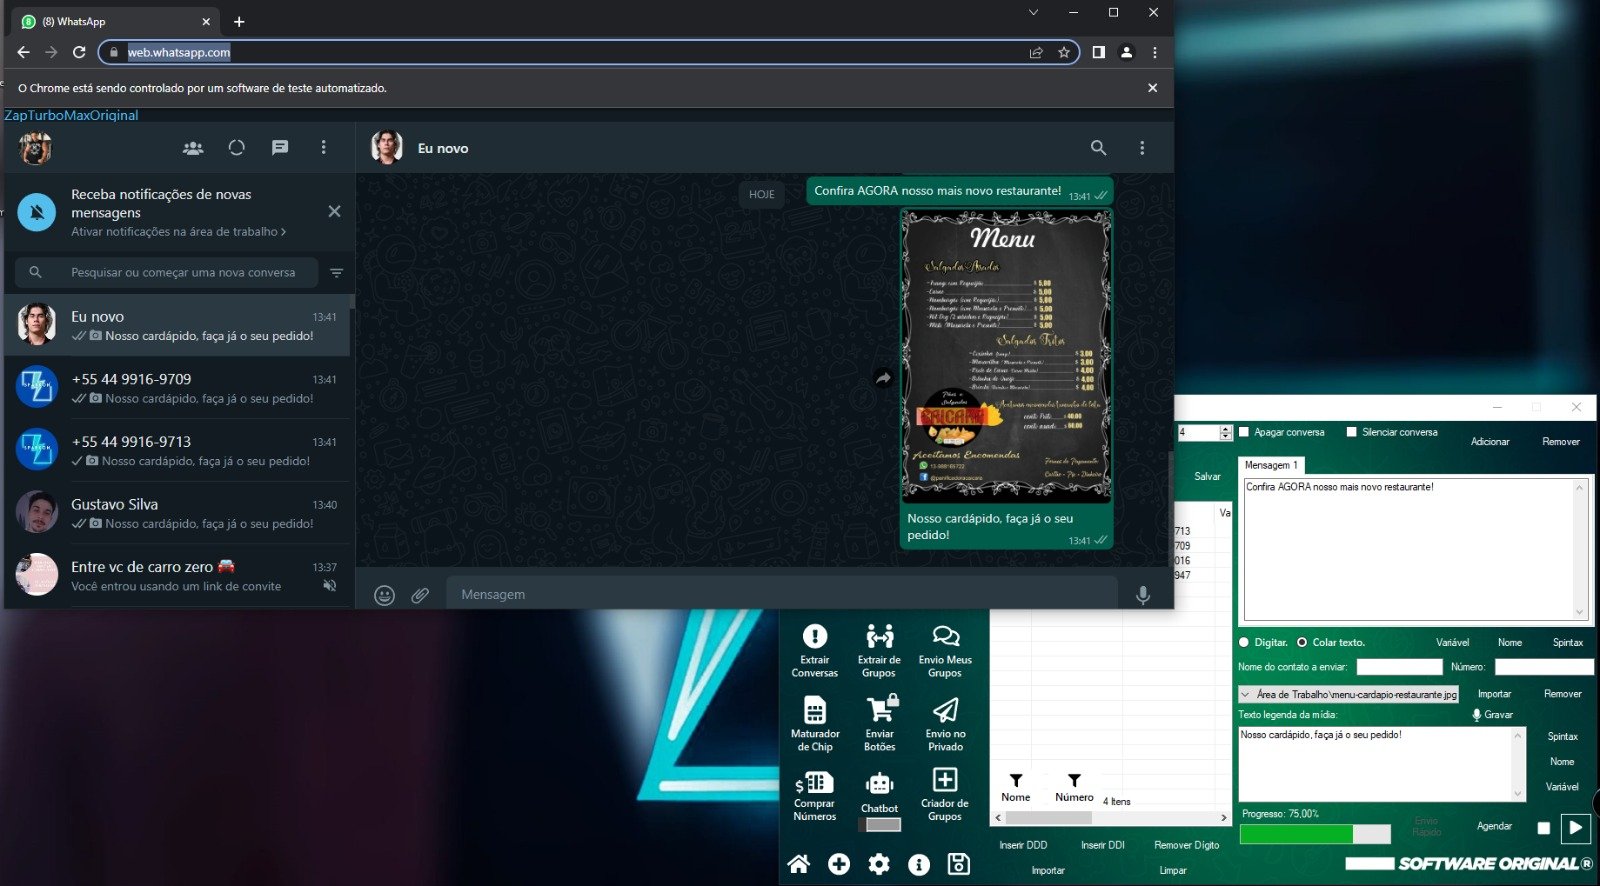1600x886 pixels.
Task: Click the WhatsApp attach paperclip icon
Action: point(420,595)
